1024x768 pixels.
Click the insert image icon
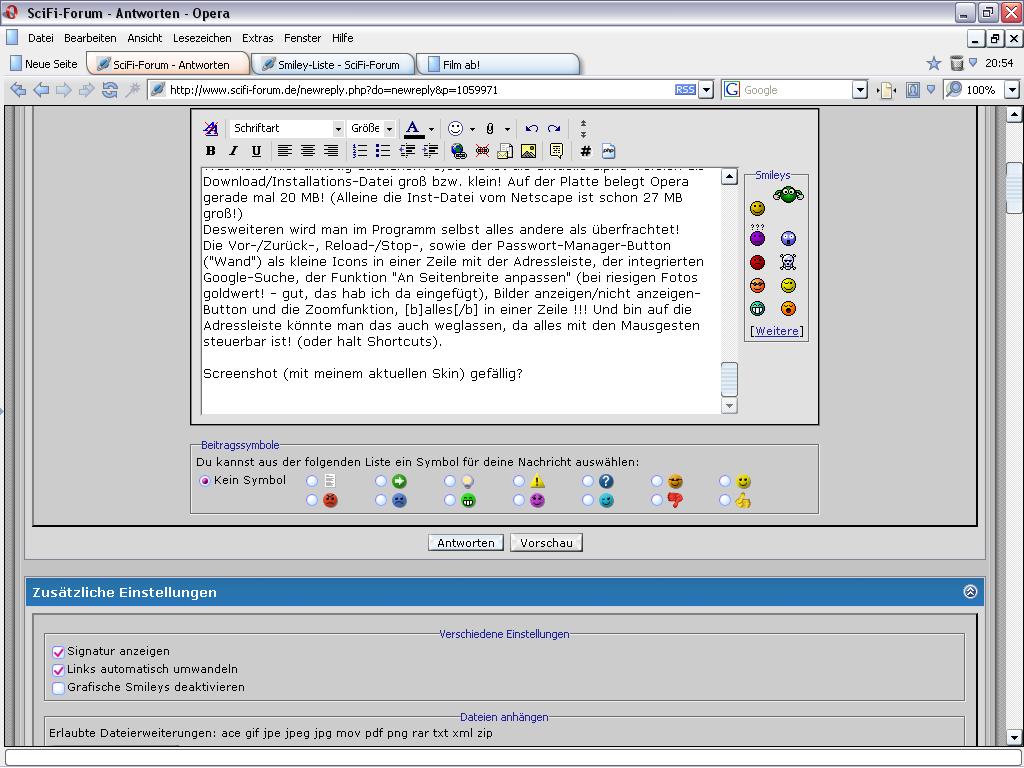528,151
